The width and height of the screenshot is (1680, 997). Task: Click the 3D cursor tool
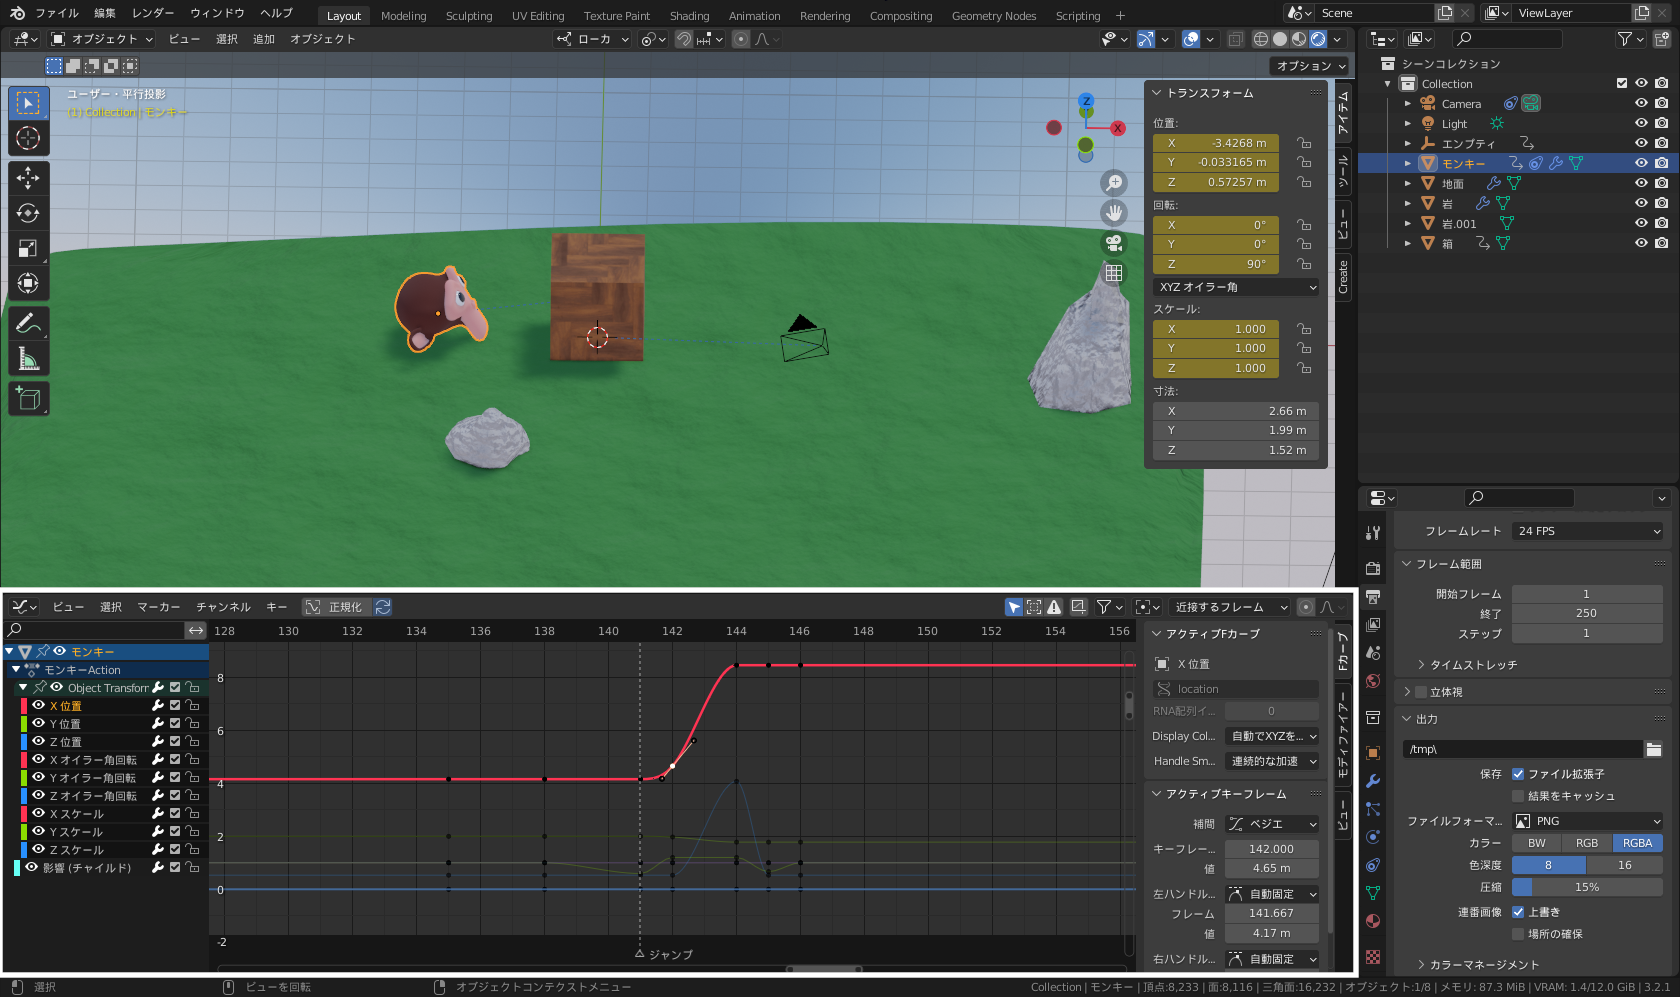[28, 138]
